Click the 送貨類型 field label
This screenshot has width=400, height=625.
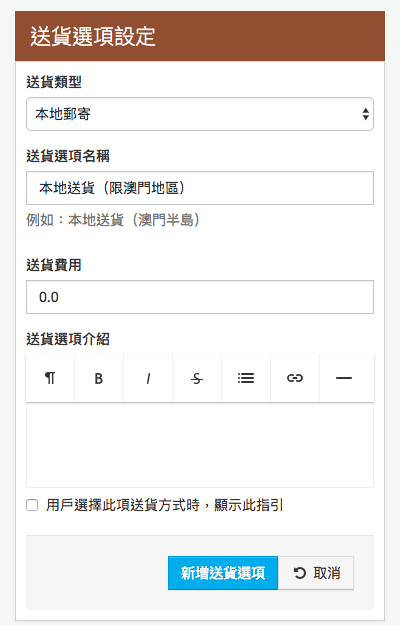(x=54, y=82)
